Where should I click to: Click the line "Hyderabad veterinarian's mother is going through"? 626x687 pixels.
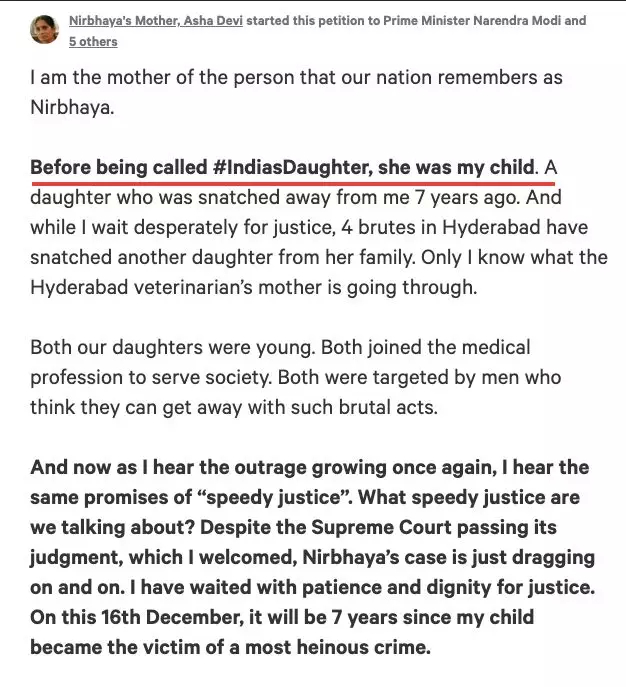253,288
